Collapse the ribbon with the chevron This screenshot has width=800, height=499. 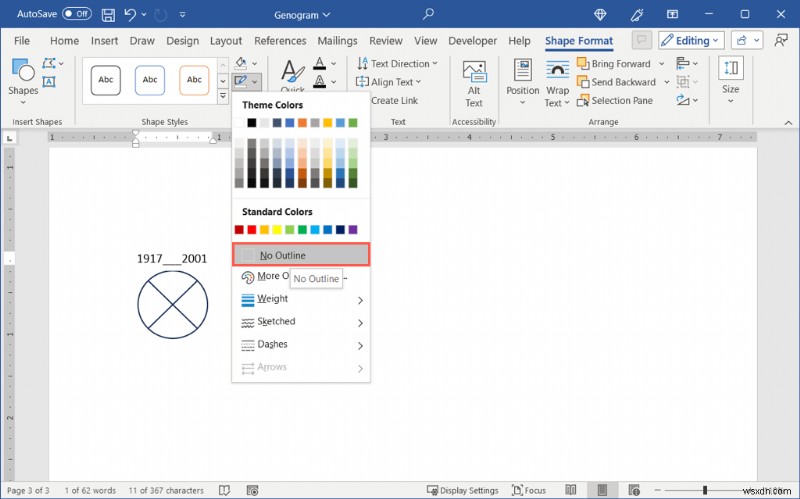(788, 122)
